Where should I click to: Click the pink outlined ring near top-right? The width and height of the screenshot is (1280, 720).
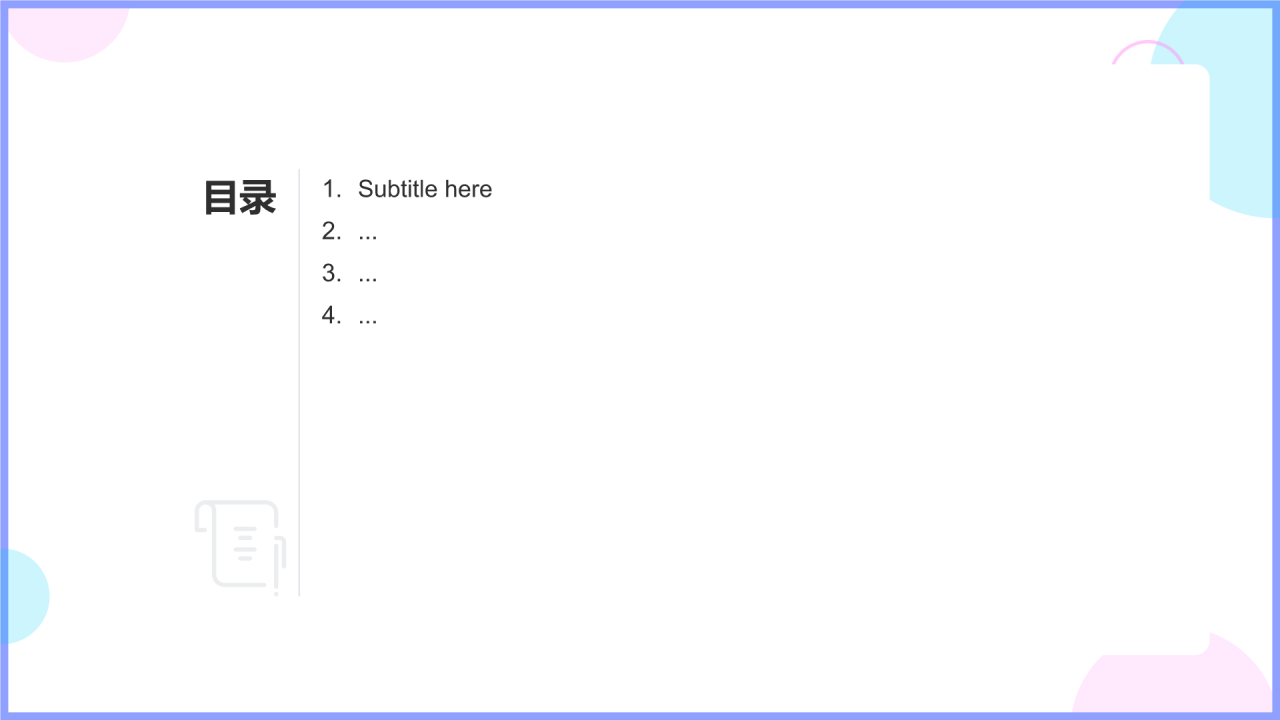[1147, 53]
